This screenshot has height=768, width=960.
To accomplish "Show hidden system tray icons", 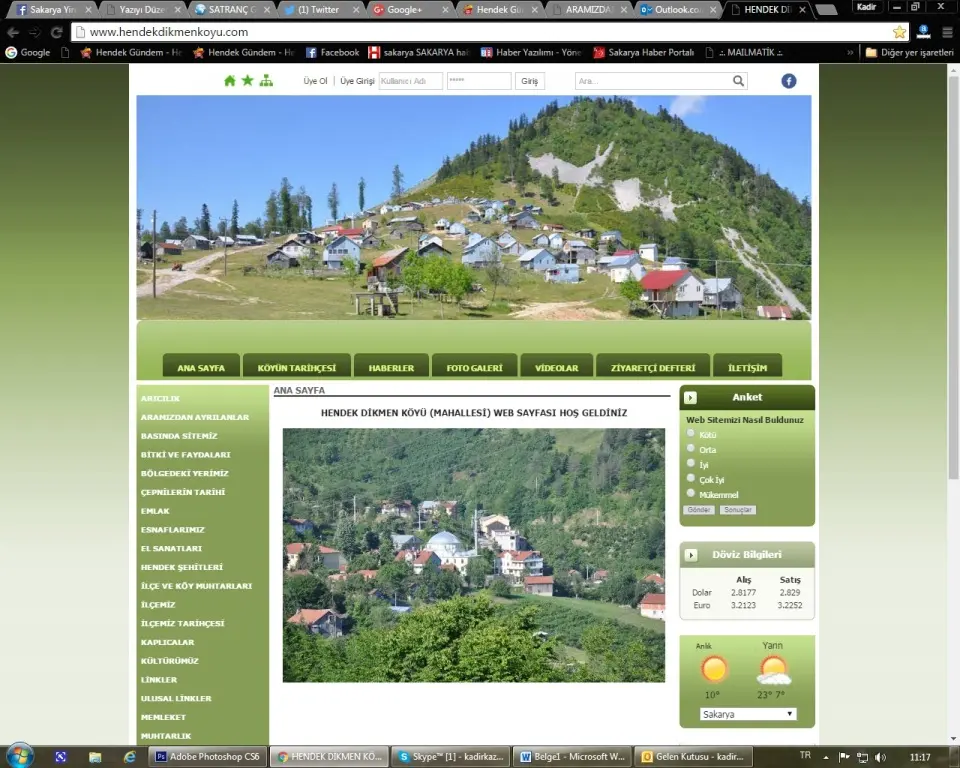I will point(825,758).
